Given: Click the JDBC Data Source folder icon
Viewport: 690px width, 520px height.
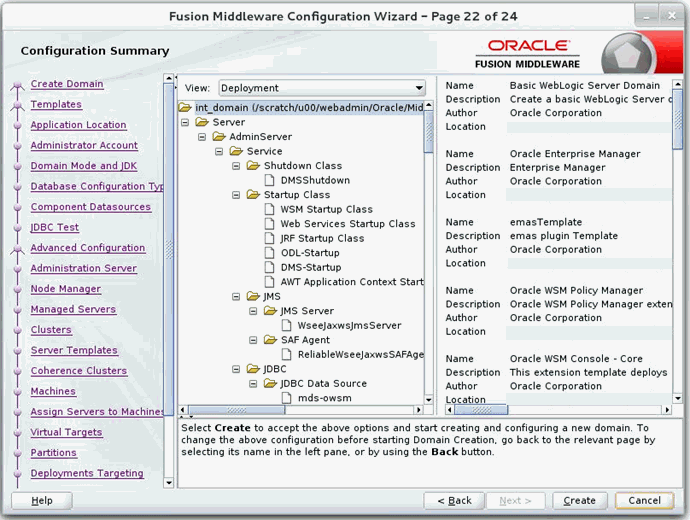Looking at the screenshot, I should 270,383.
